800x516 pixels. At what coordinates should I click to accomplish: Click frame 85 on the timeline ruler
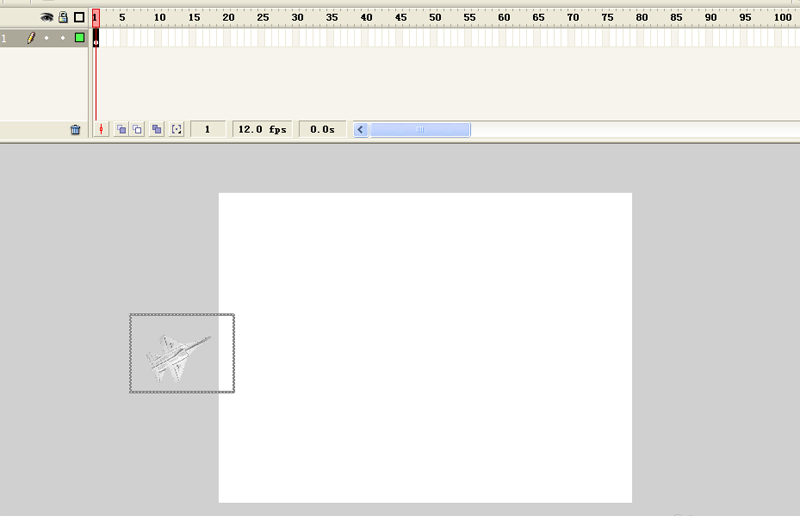click(676, 17)
